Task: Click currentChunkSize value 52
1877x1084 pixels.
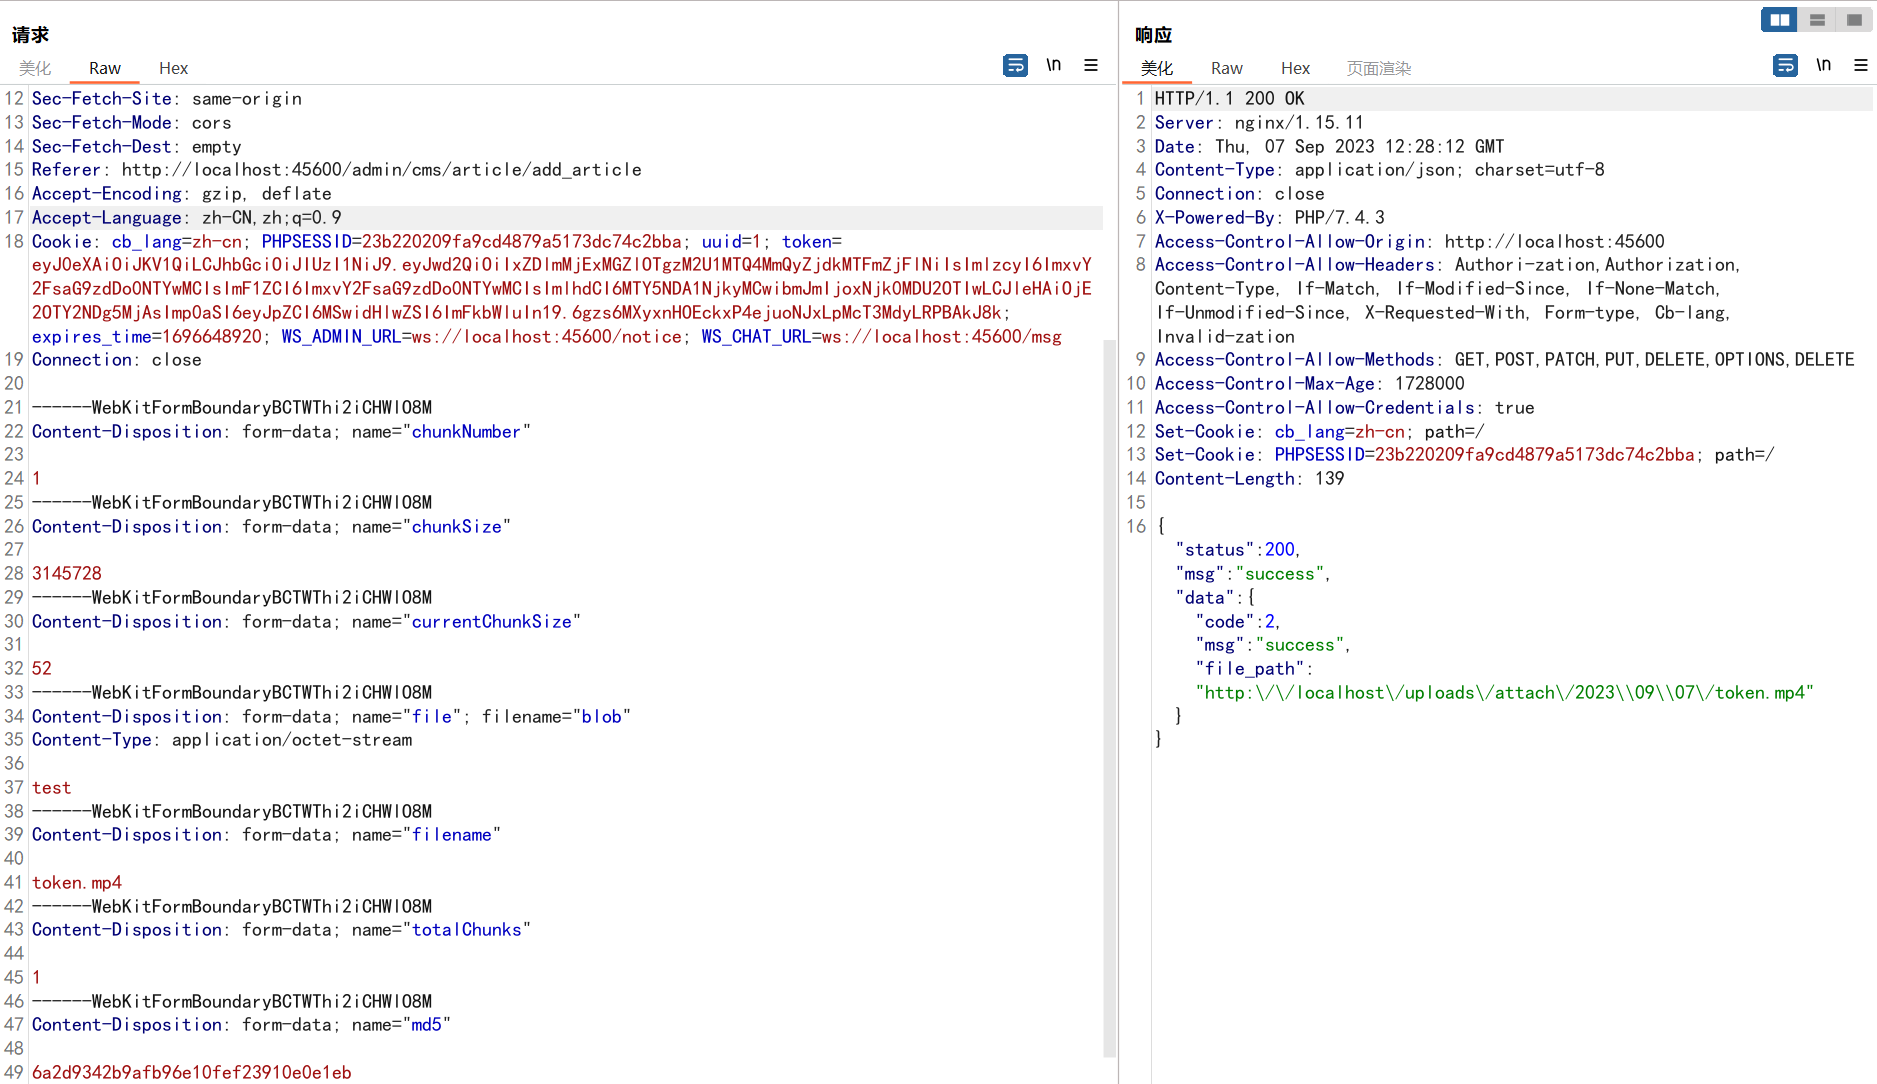Action: click(x=42, y=669)
